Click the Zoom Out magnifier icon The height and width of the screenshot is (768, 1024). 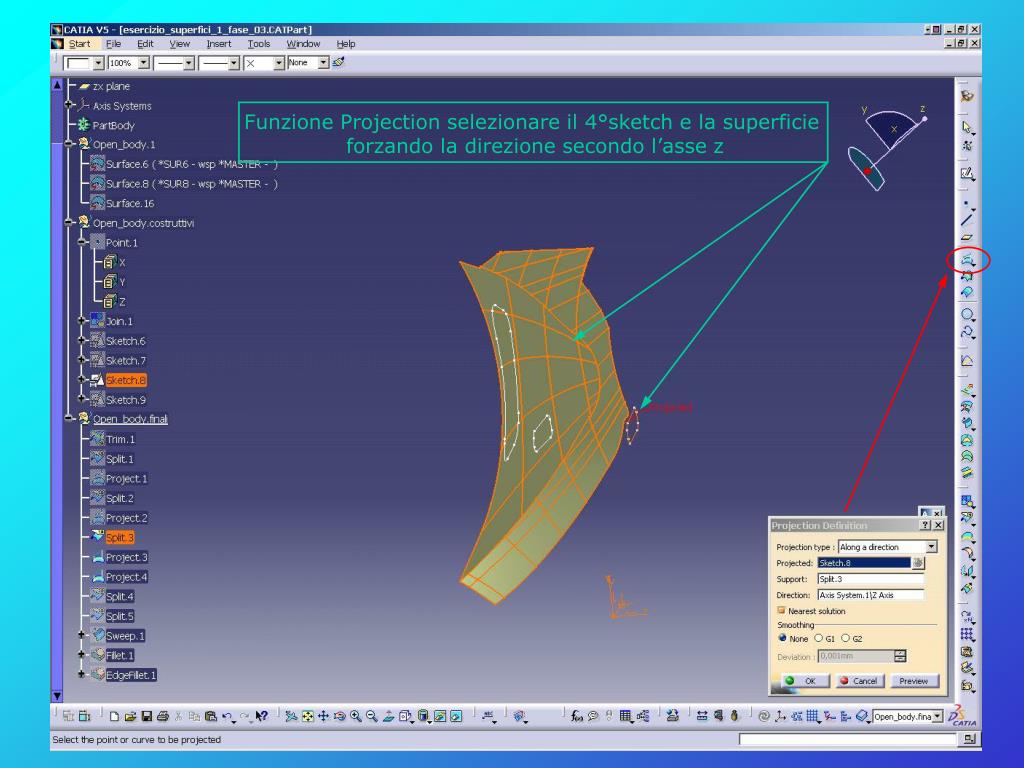pyautogui.click(x=372, y=716)
